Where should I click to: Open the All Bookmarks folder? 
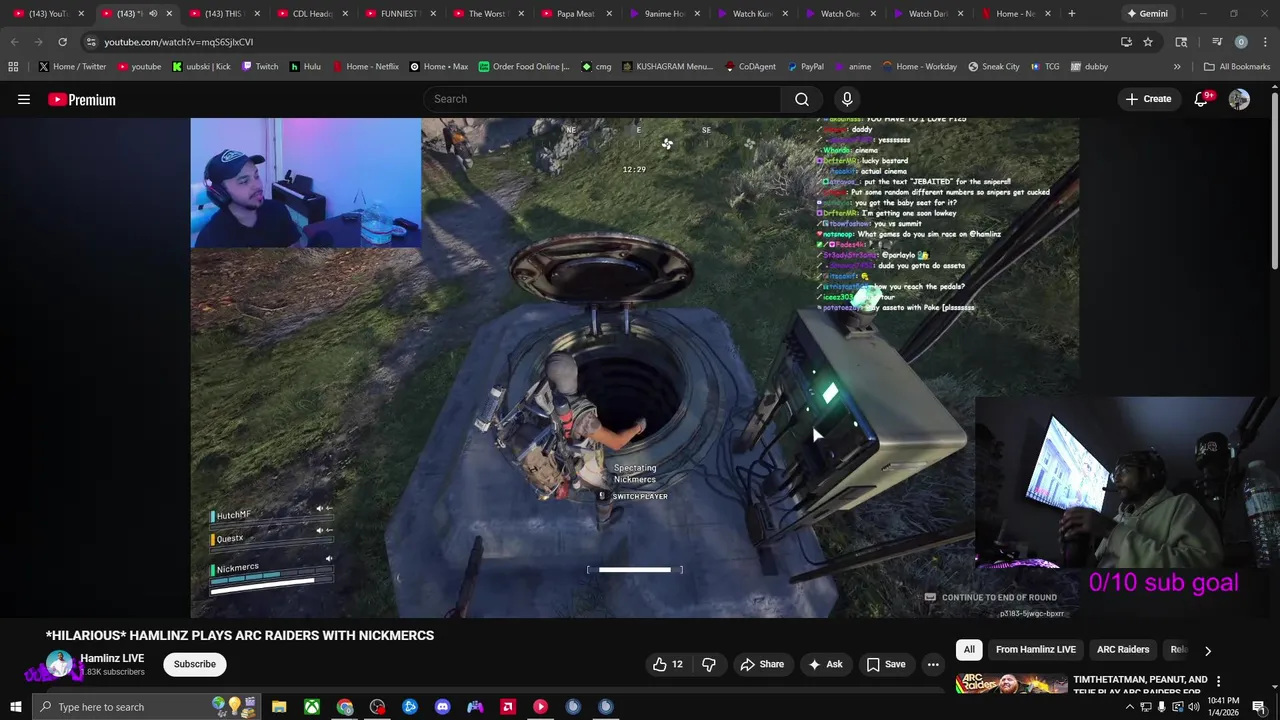1236,67
